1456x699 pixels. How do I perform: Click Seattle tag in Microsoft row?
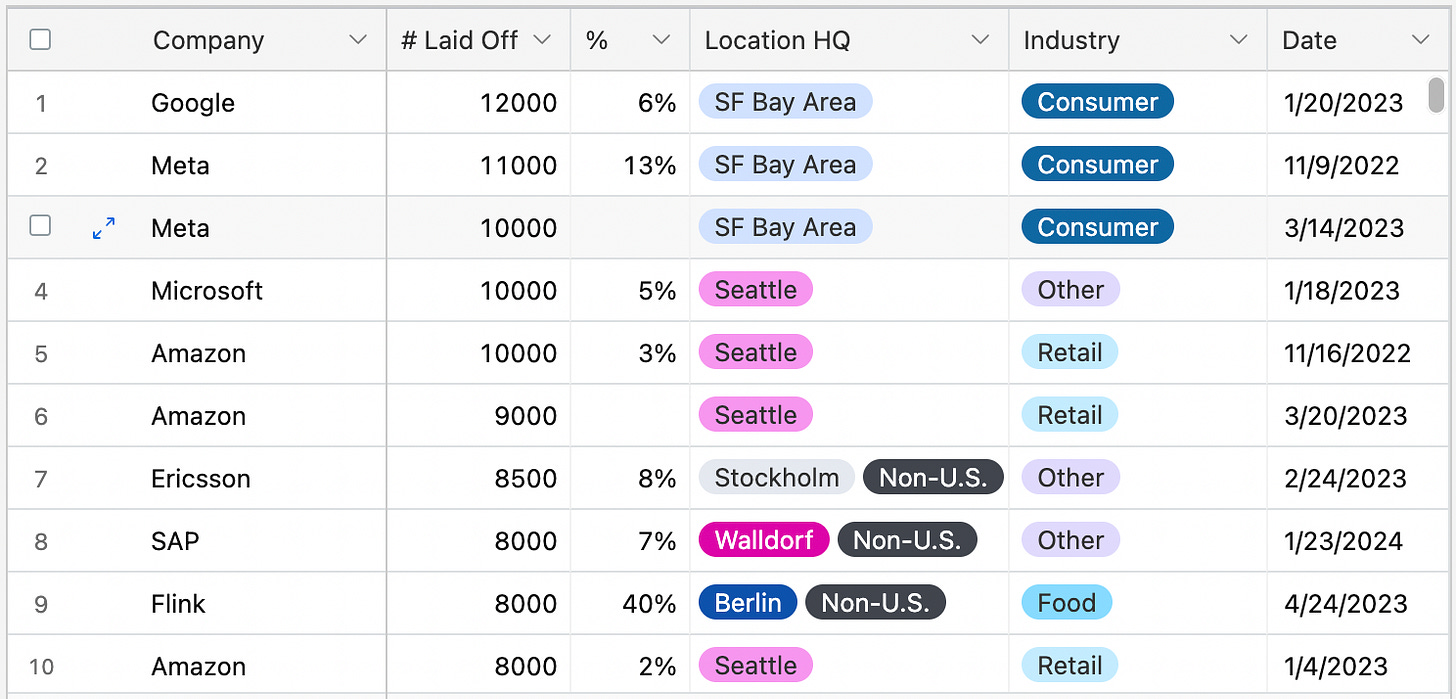click(x=756, y=290)
